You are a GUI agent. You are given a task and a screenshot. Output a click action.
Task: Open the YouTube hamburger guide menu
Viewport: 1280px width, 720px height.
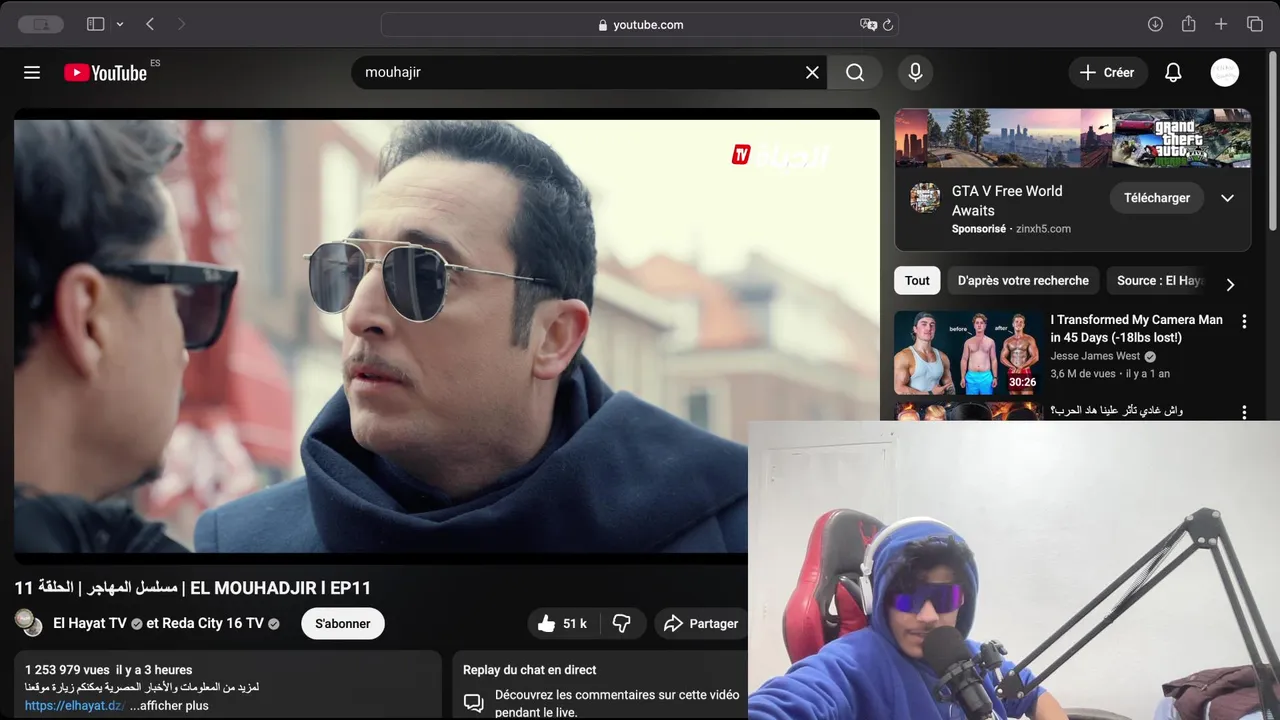[32, 72]
